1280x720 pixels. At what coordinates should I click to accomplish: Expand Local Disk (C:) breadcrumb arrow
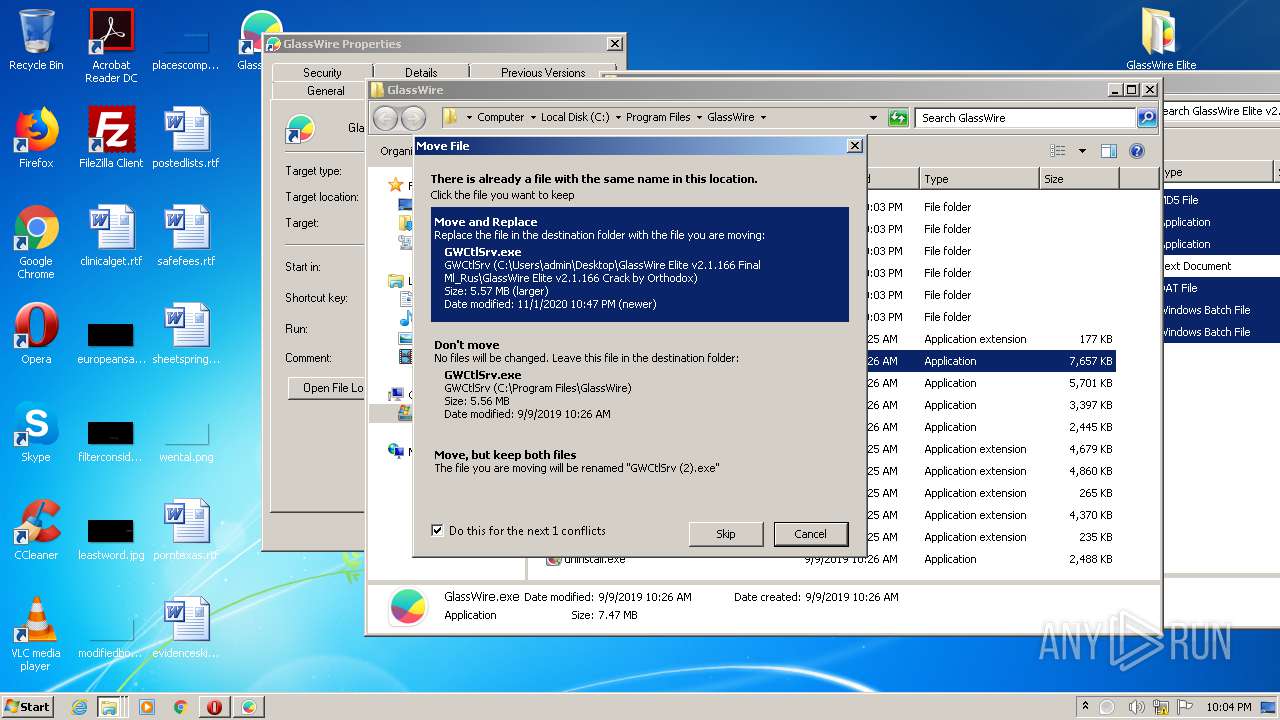tap(618, 118)
